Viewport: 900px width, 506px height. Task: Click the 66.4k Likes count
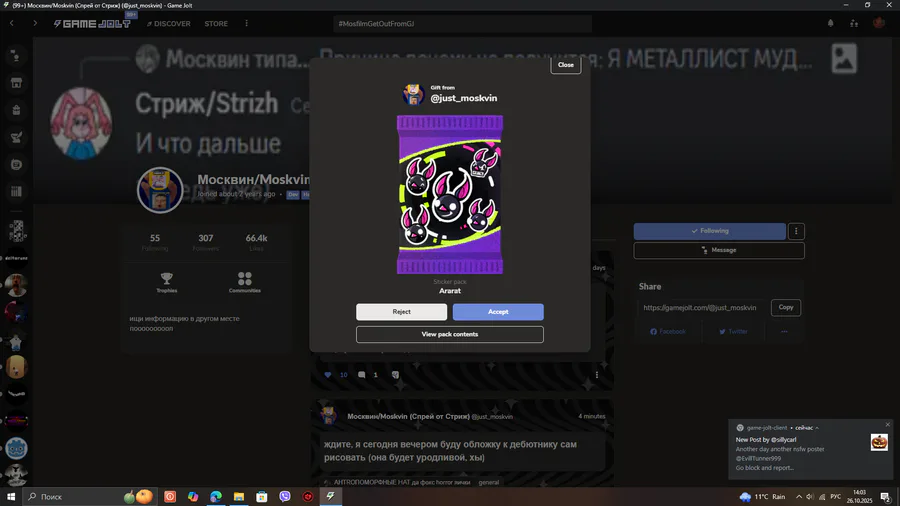pos(256,242)
